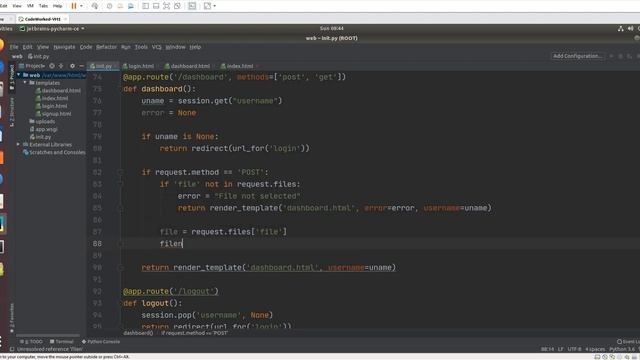Open the Run menu in PyCharm
The width and height of the screenshot is (640, 360).
point(126,47)
